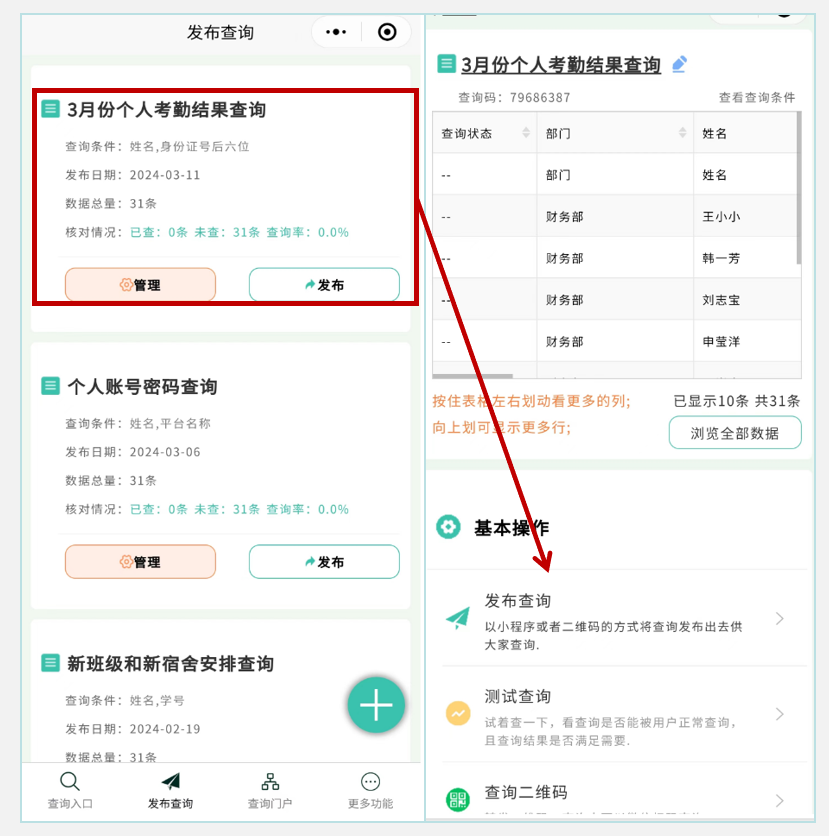829x836 pixels.
Task: Click the mini program close target icon
Action: 387,33
